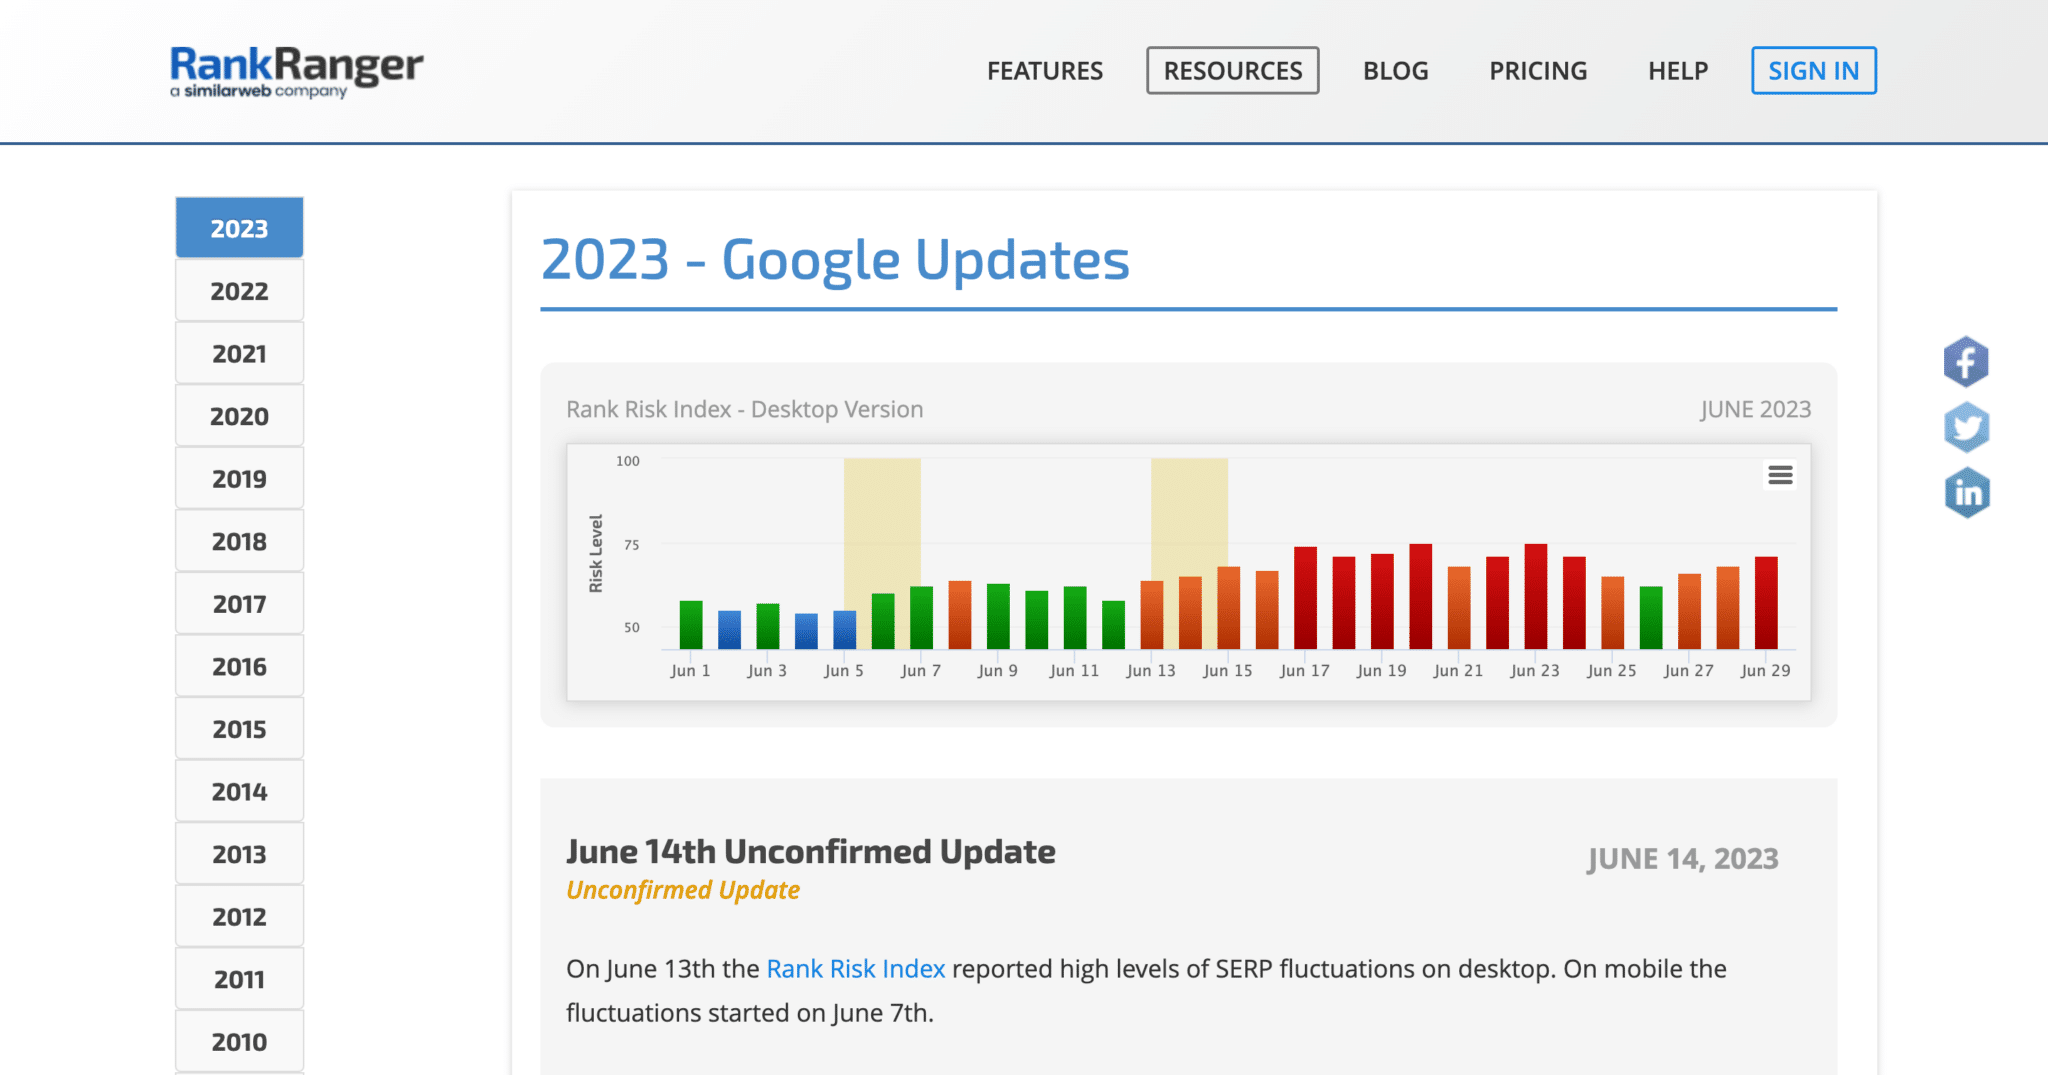Select the 2019 year tab

(x=240, y=479)
